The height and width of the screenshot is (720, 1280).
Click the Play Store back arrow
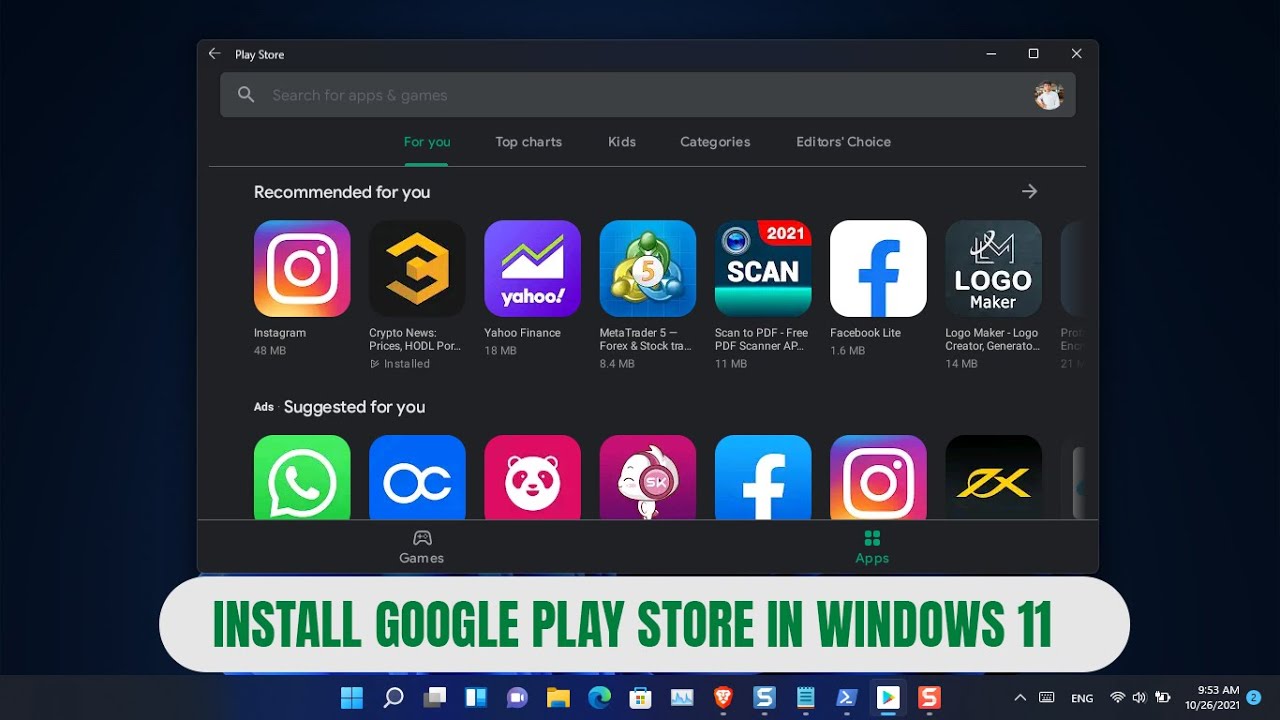click(x=214, y=54)
